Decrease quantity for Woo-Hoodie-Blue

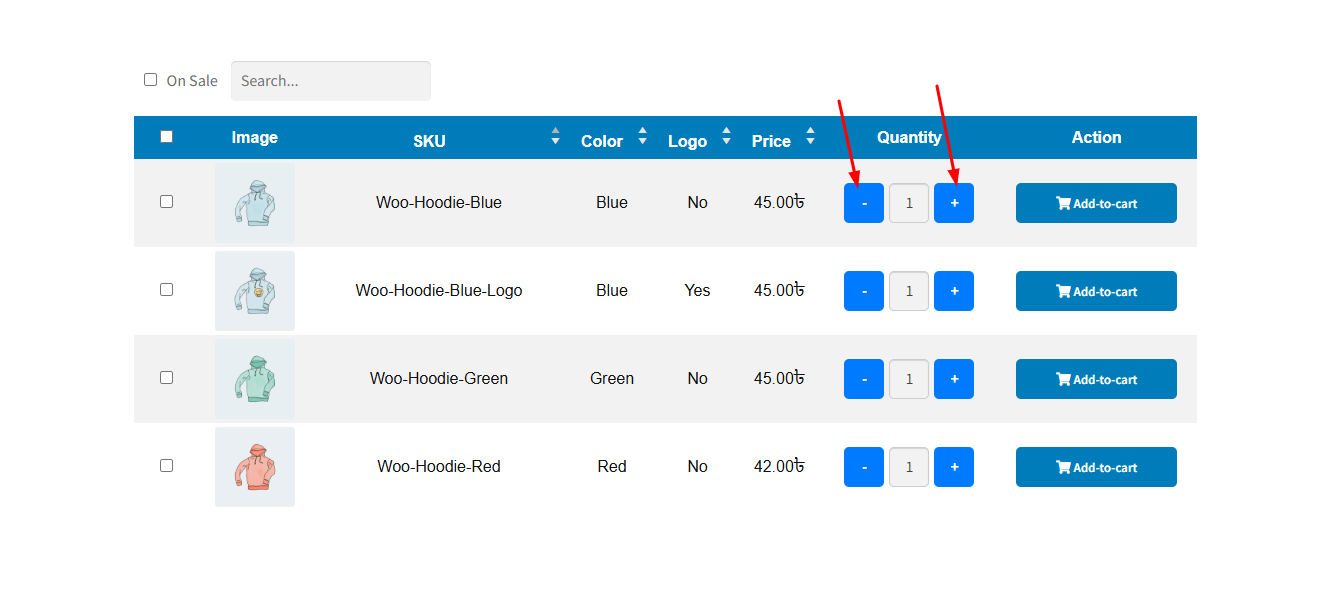point(863,203)
